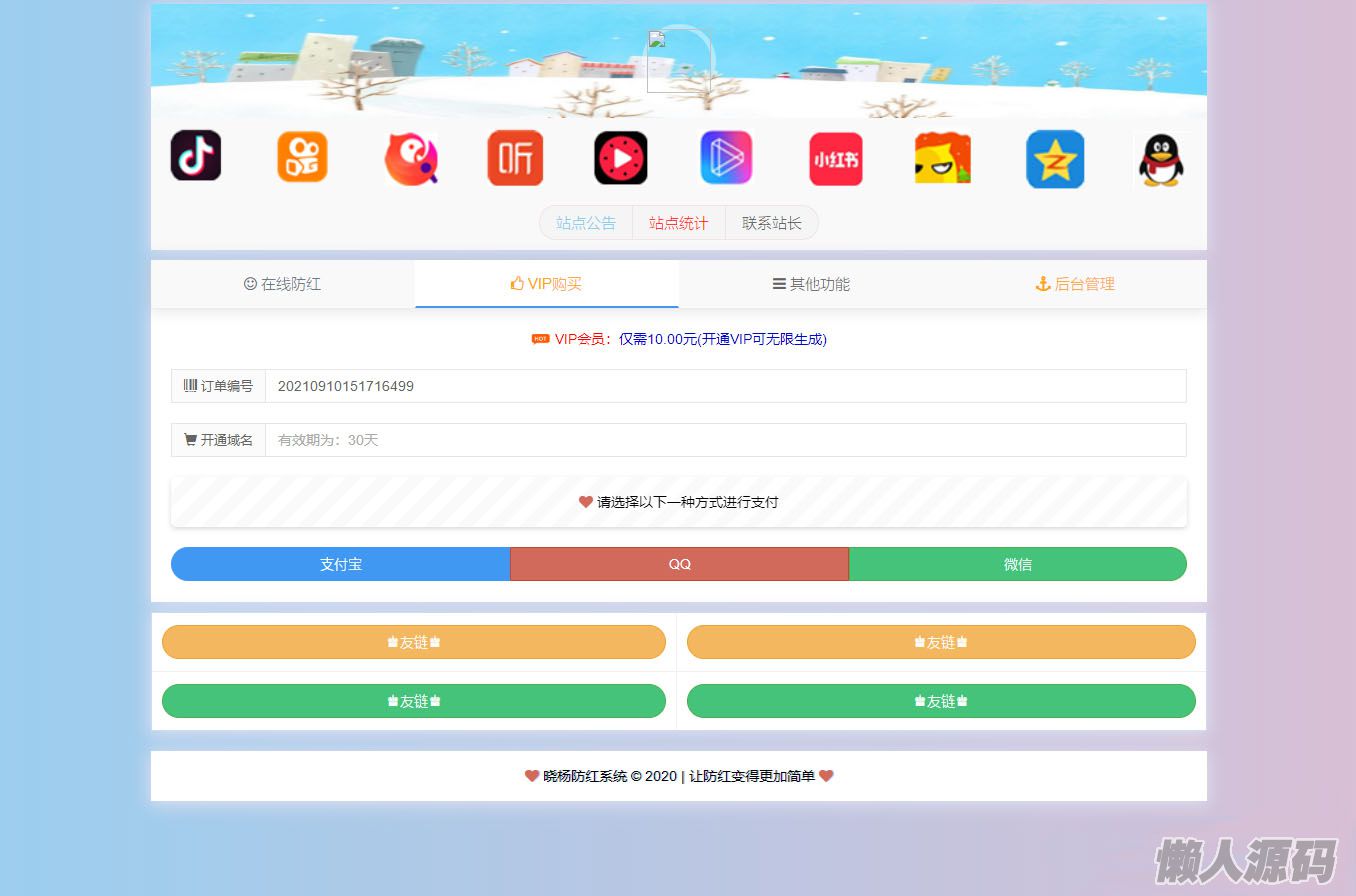
Task: Click the broken avatar image in banner
Action: point(679,61)
